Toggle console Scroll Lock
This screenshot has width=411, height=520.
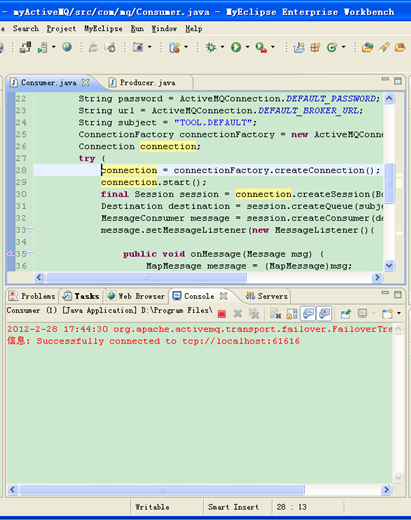click(292, 314)
